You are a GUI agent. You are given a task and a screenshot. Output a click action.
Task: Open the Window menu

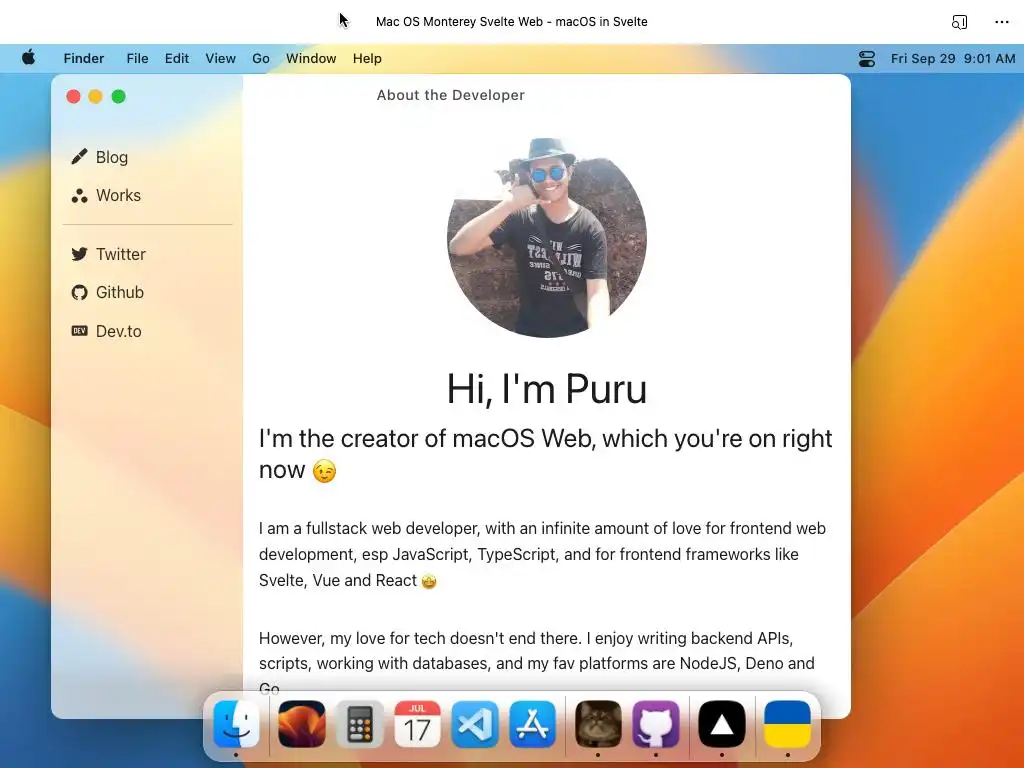pos(311,58)
